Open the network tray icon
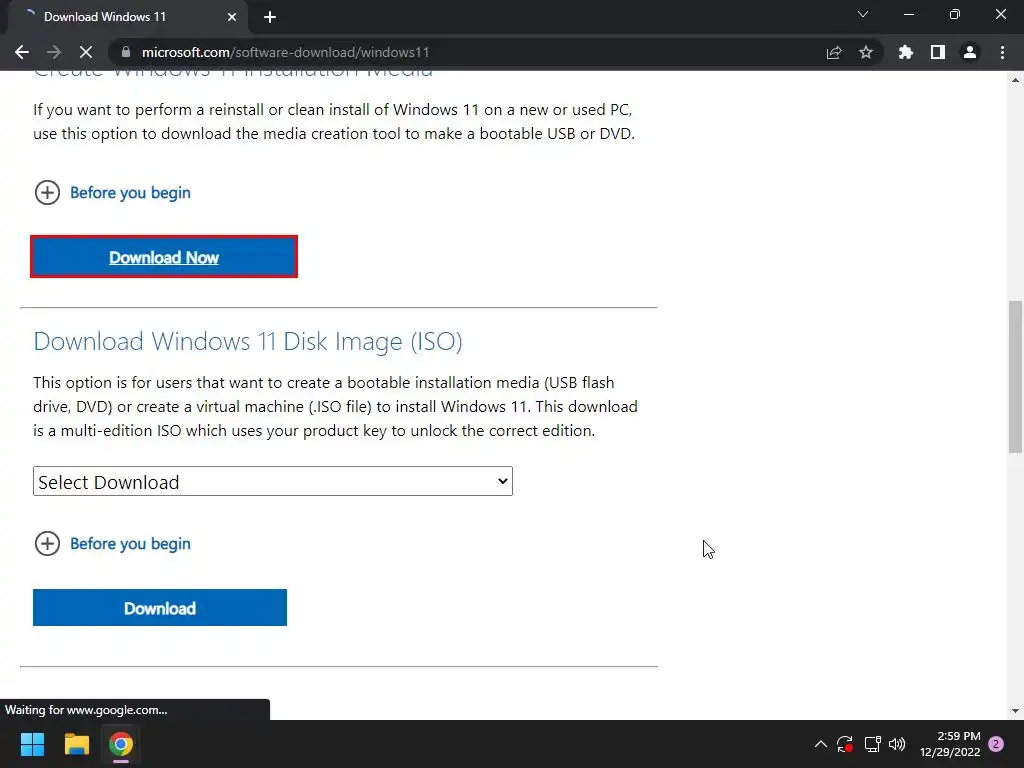1024x768 pixels. [872, 744]
